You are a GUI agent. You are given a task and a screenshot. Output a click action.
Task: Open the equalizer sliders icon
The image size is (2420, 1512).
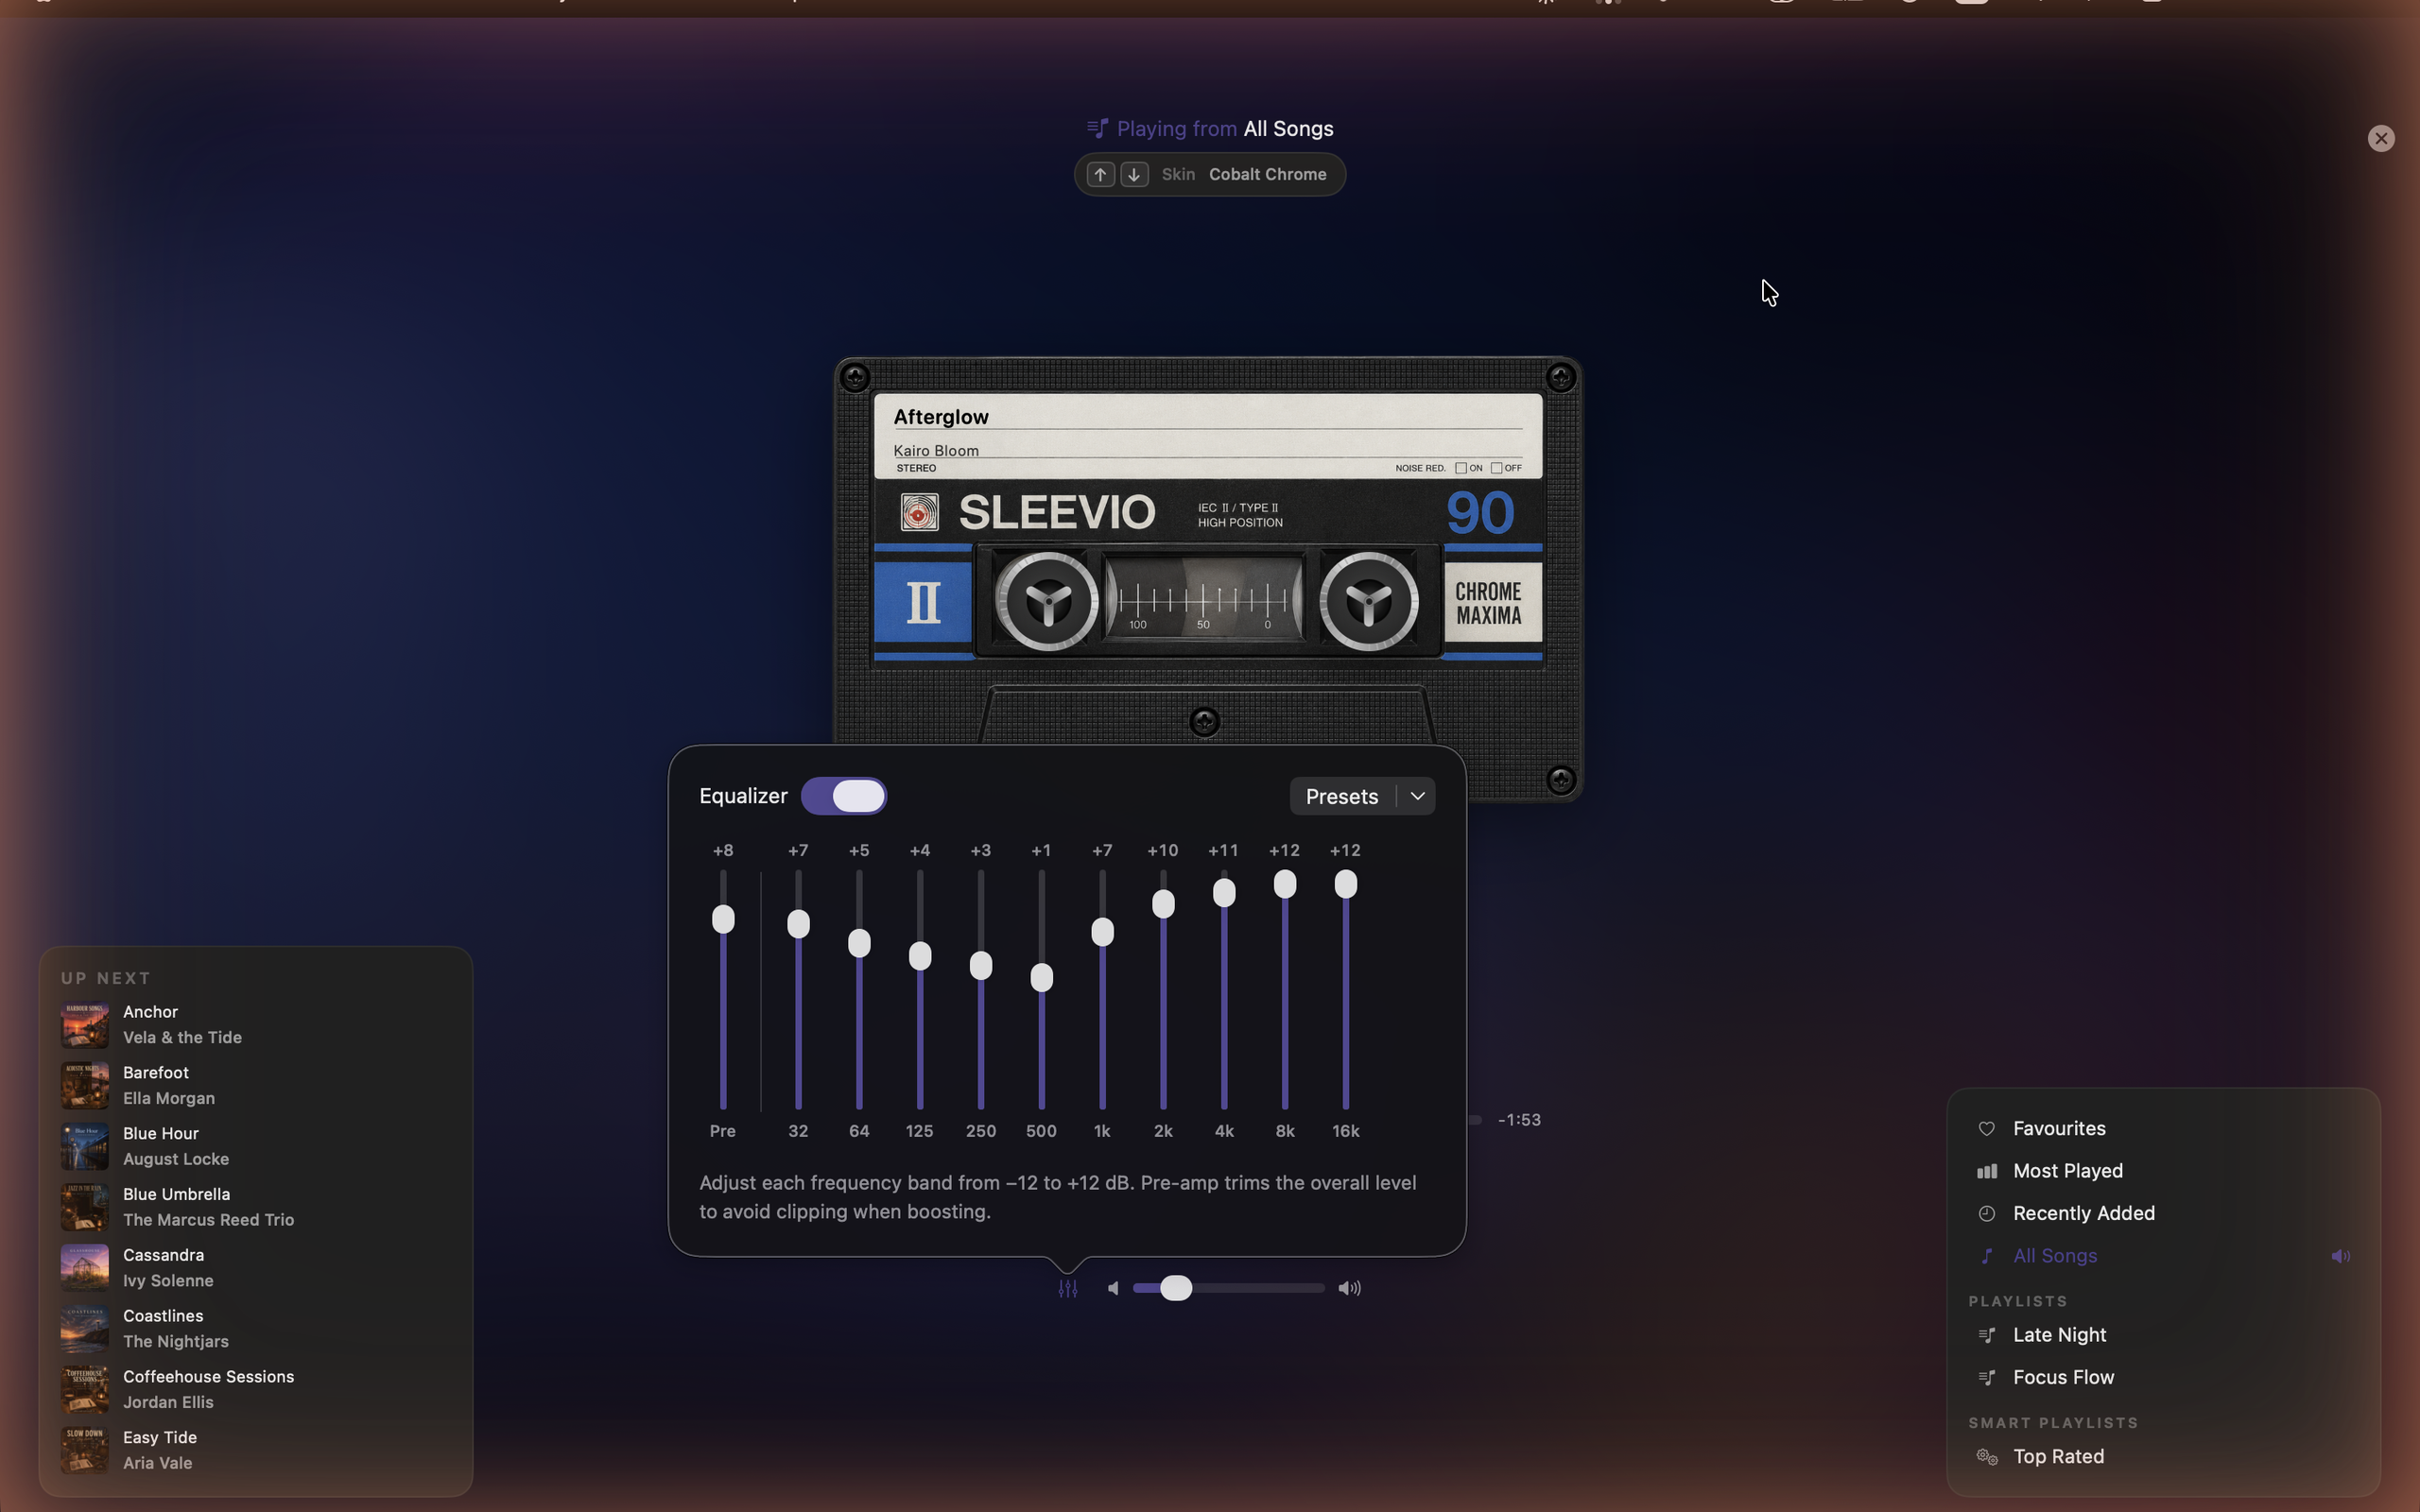(1067, 1289)
